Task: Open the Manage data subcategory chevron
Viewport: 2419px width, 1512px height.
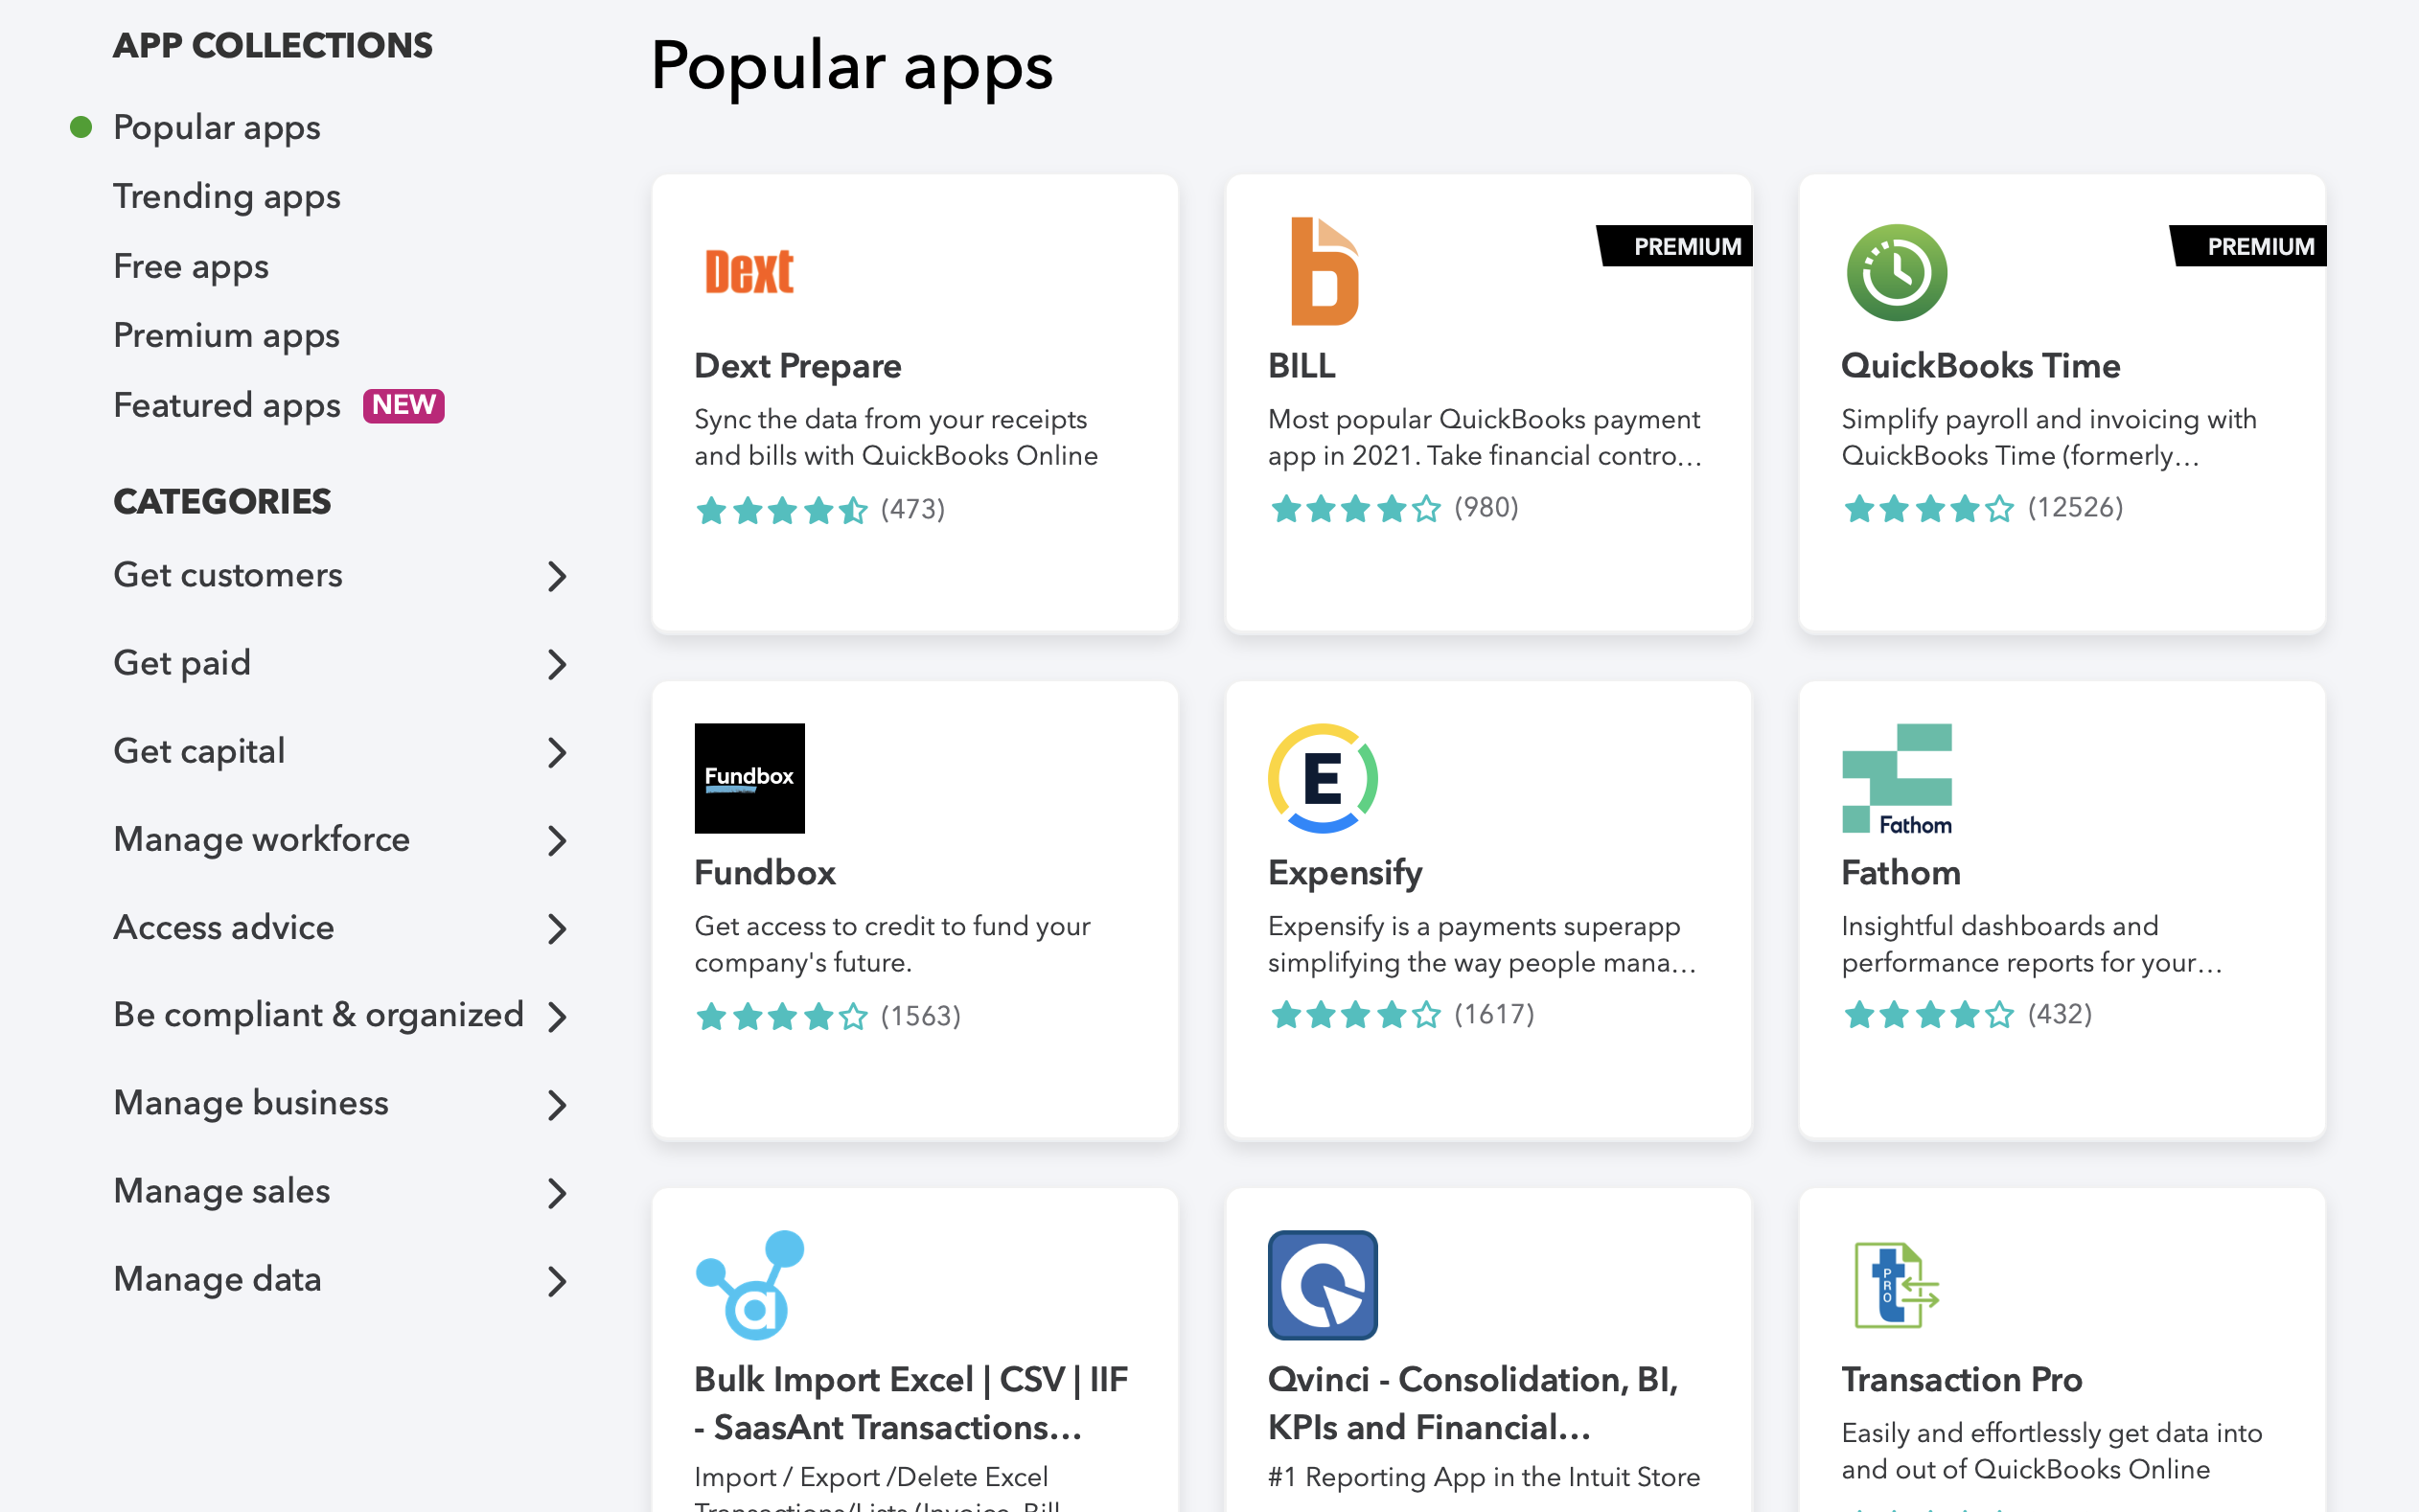Action: [x=557, y=1281]
